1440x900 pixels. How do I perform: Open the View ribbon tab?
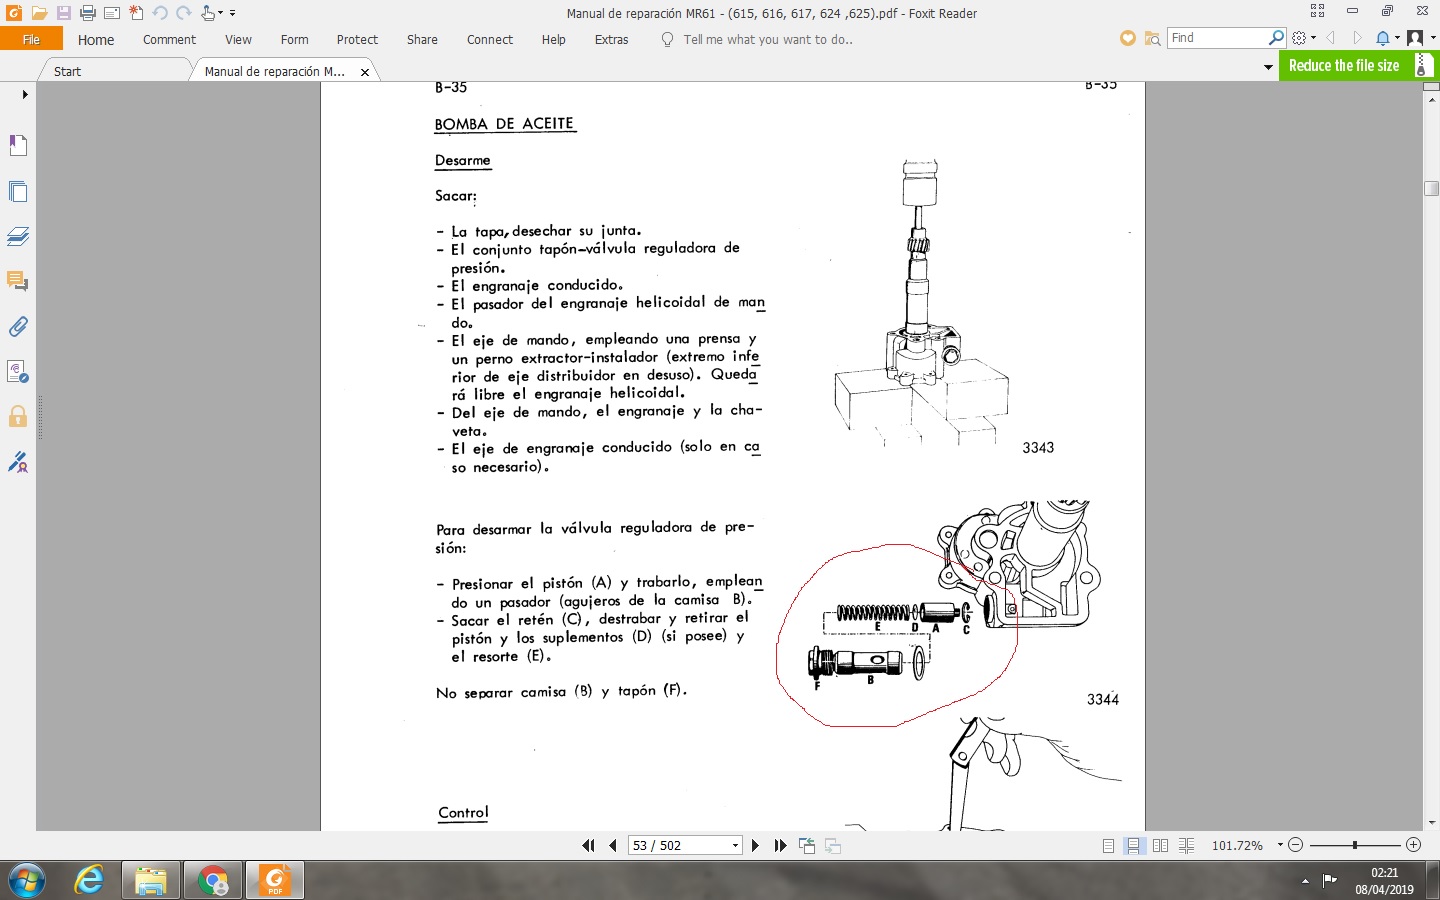click(238, 40)
